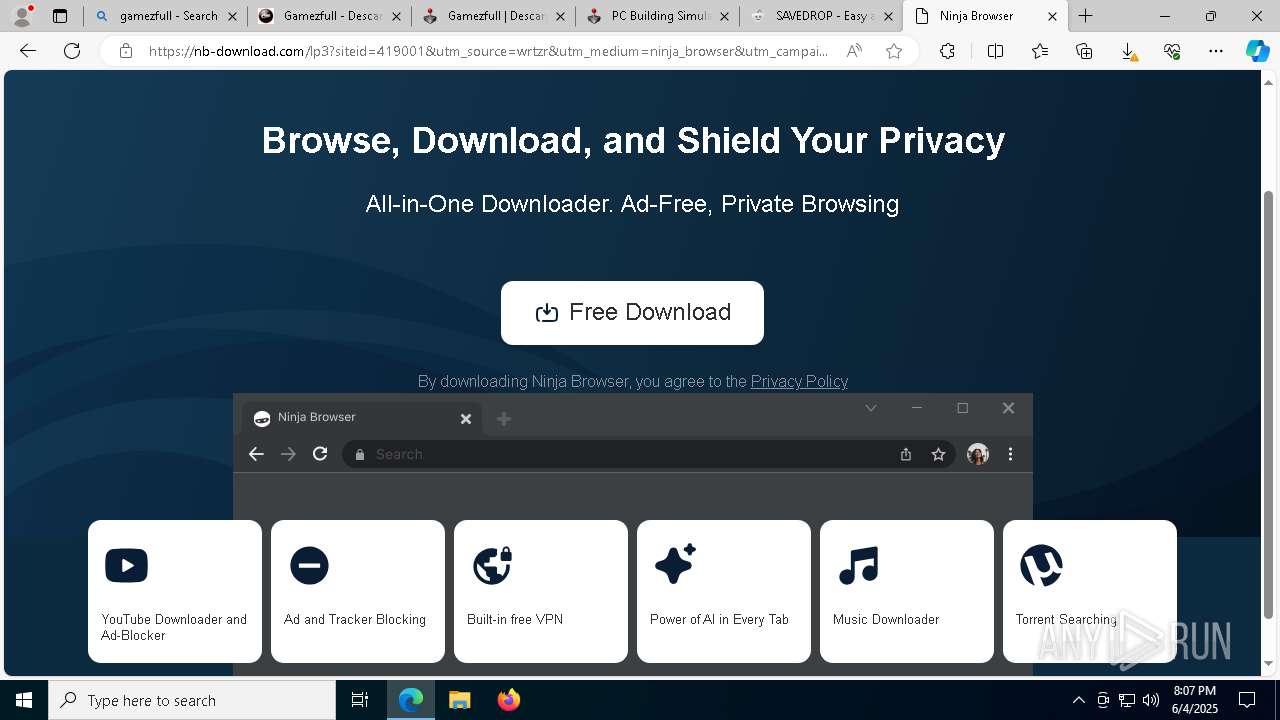Close the SAVEDROP tab
Image resolution: width=1280 pixels, height=720 pixels.
(888, 16)
